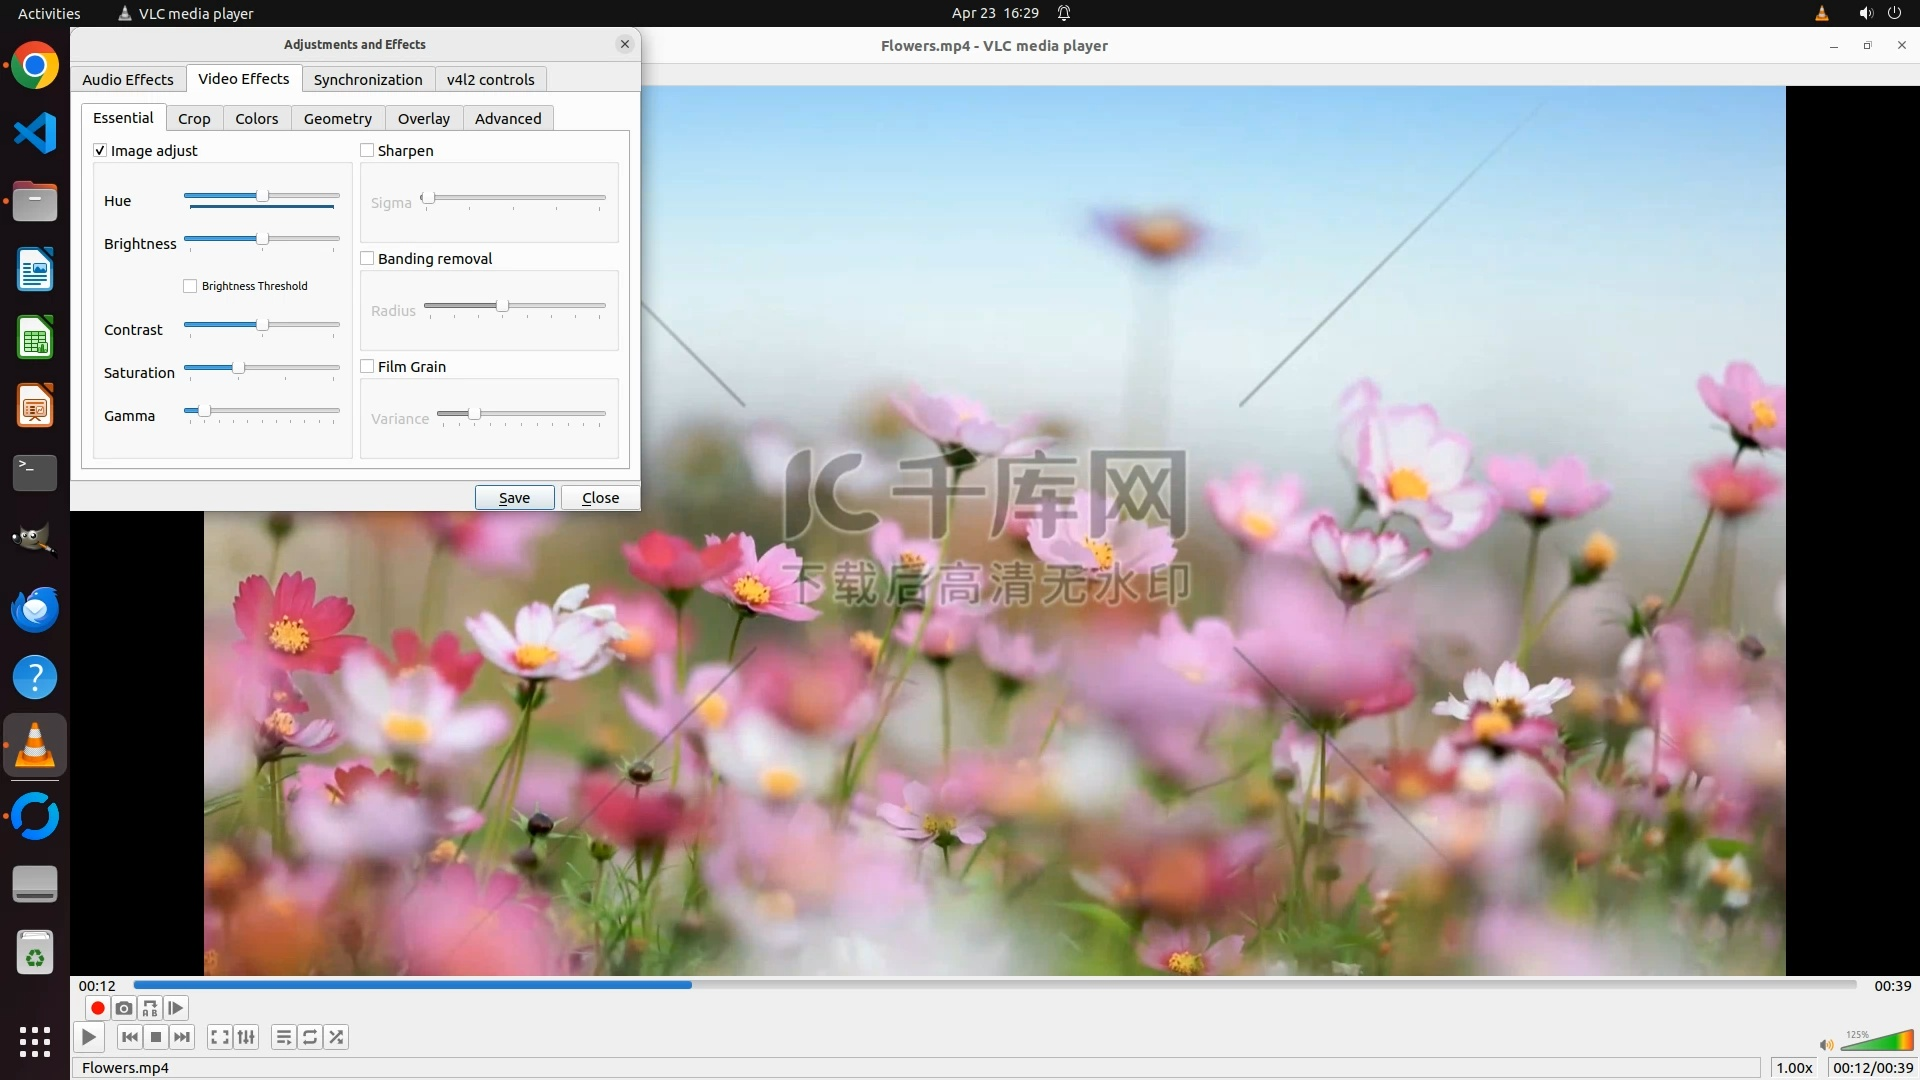Click the frame-by-frame button
This screenshot has height=1080, width=1920.
tap(176, 1008)
